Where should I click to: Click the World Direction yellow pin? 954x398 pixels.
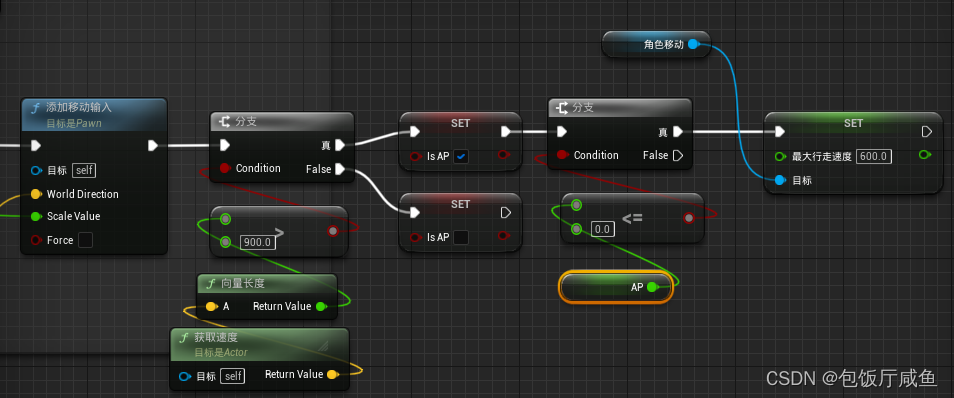36,194
